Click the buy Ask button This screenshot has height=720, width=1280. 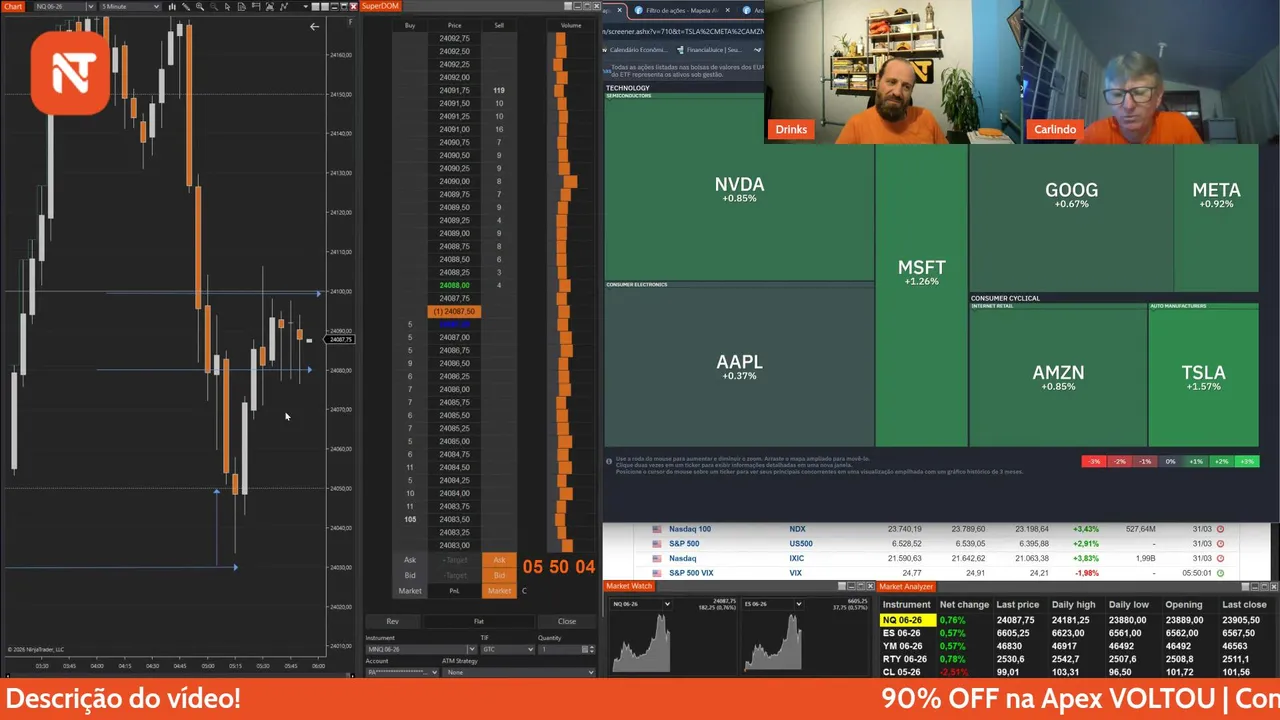[410, 560]
